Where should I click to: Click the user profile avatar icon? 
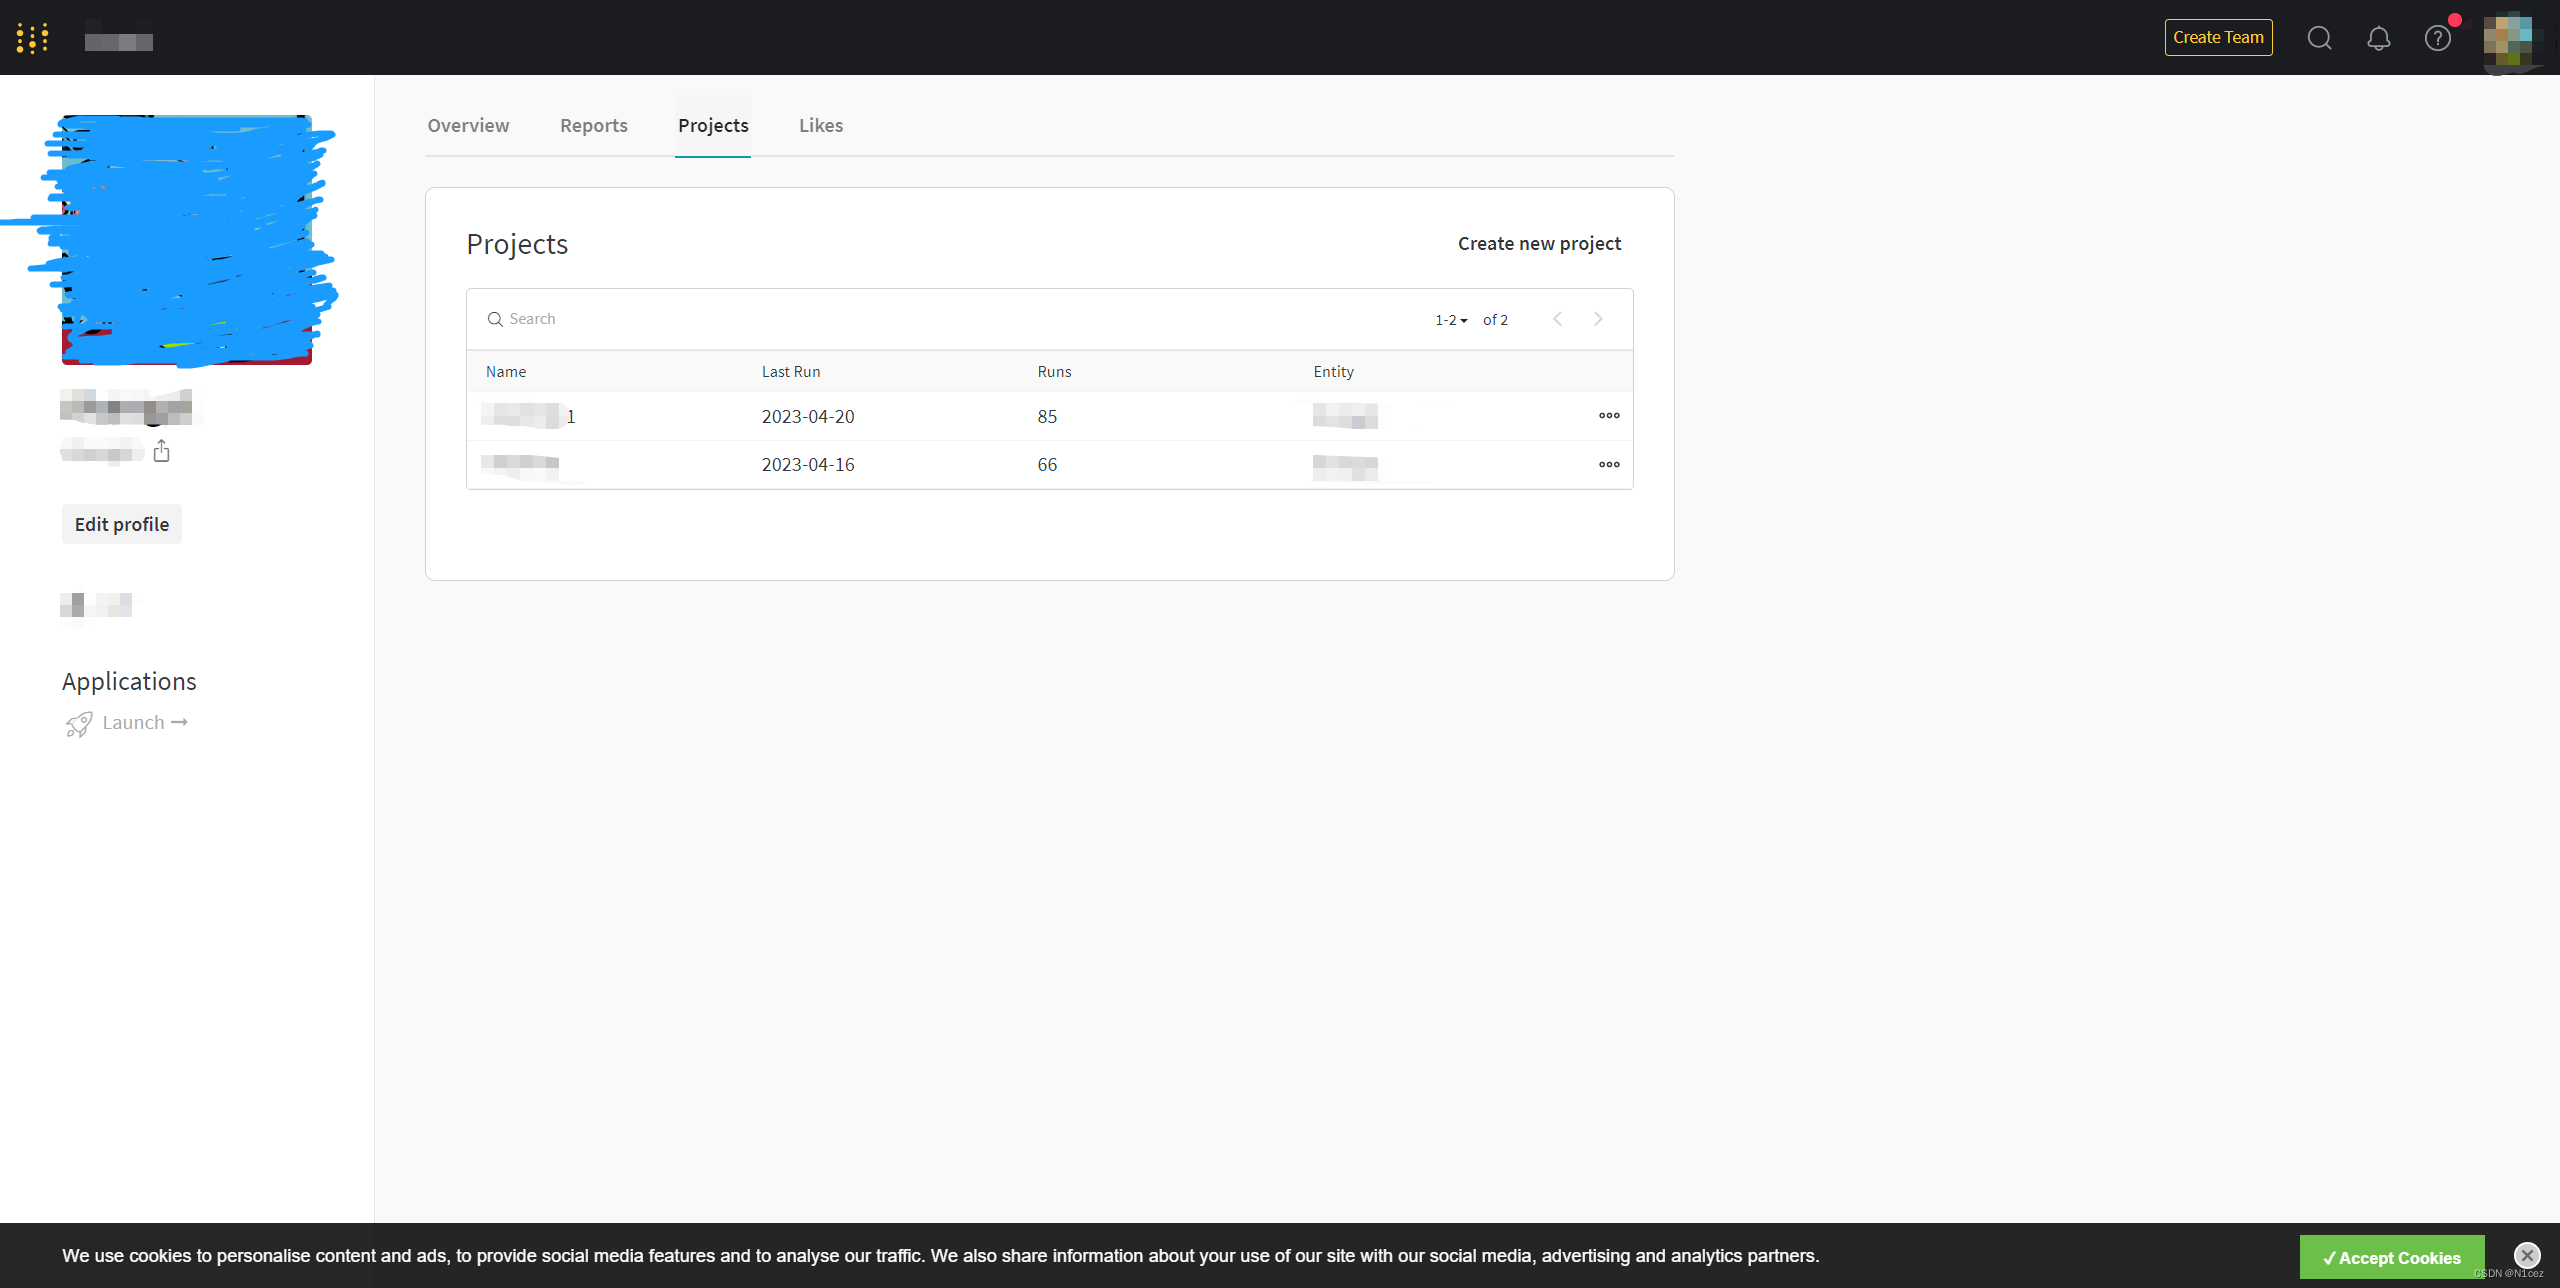point(2509,38)
